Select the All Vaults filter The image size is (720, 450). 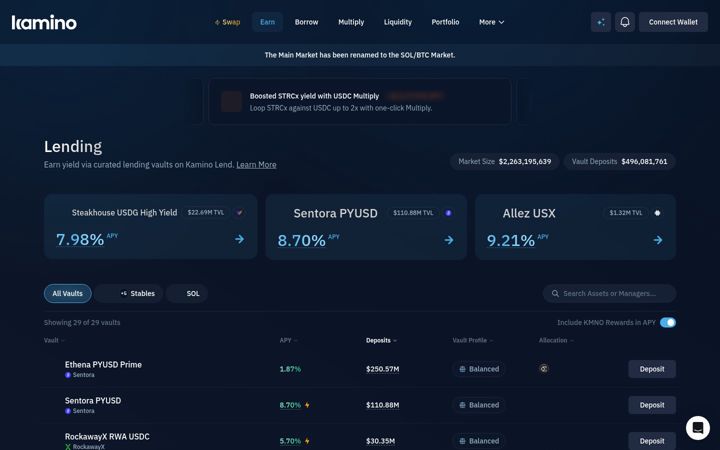point(68,293)
